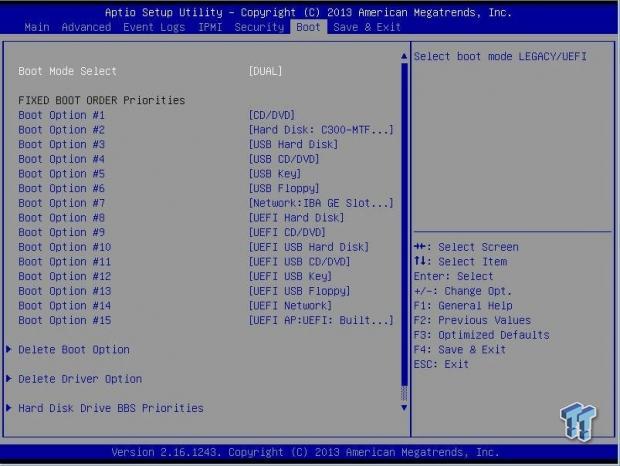Select the Boot tab
Image resolution: width=620 pixels, height=466 pixels.
pyautogui.click(x=308, y=27)
